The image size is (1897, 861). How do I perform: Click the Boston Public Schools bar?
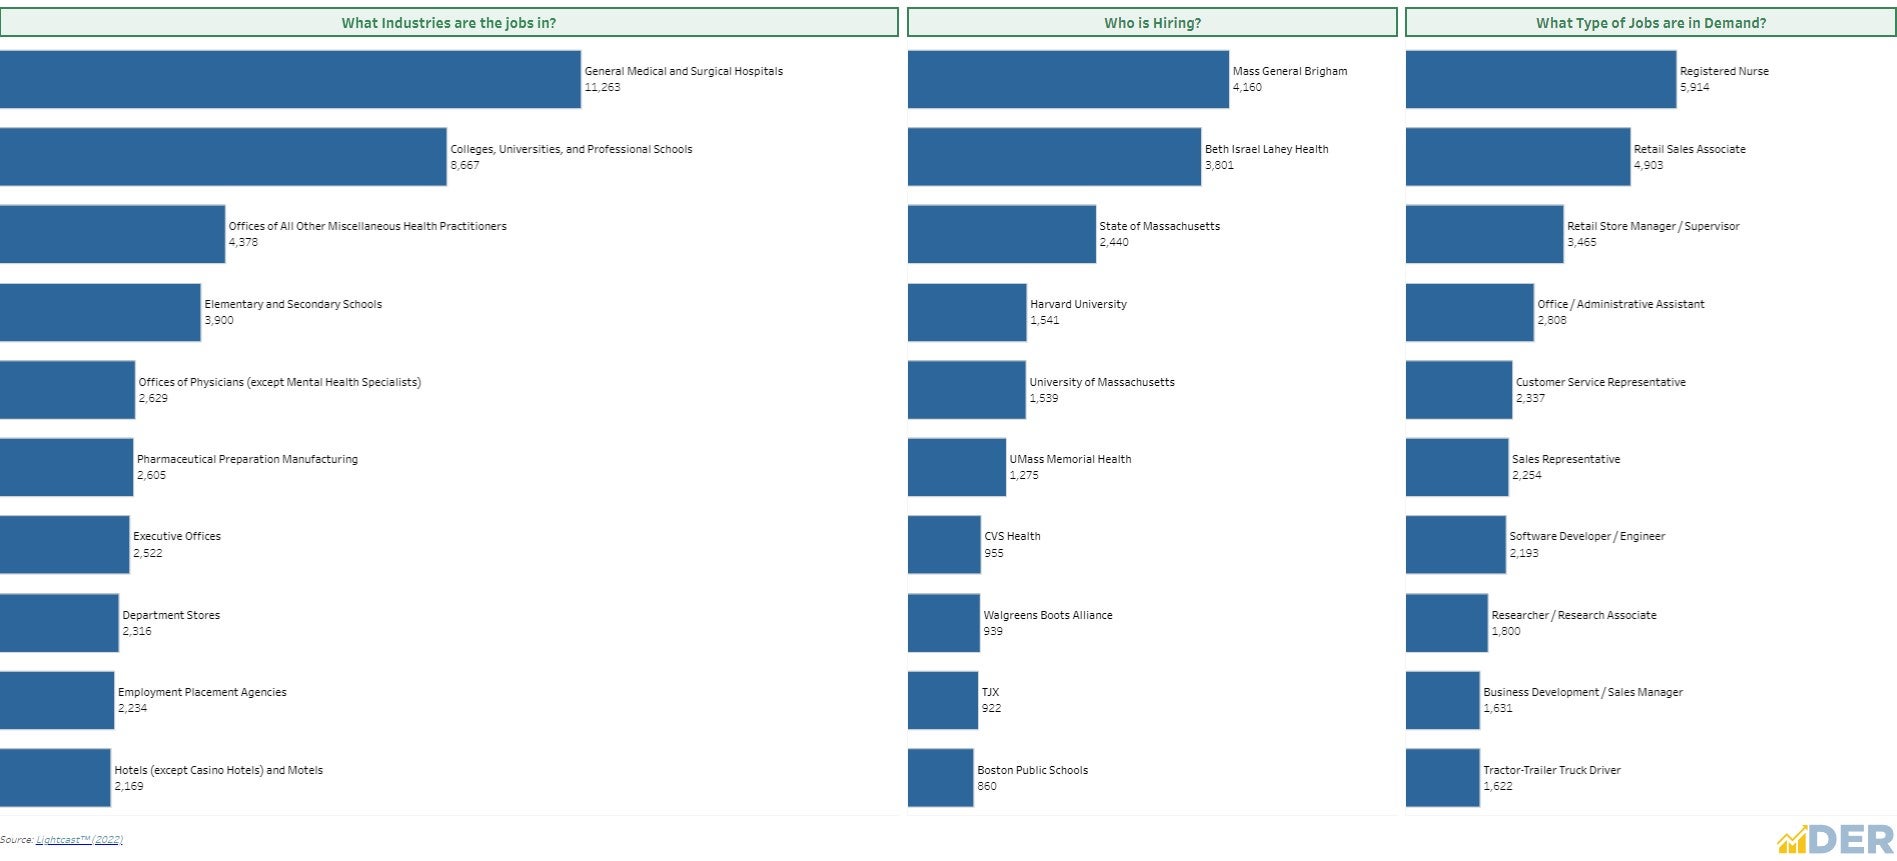(940, 778)
